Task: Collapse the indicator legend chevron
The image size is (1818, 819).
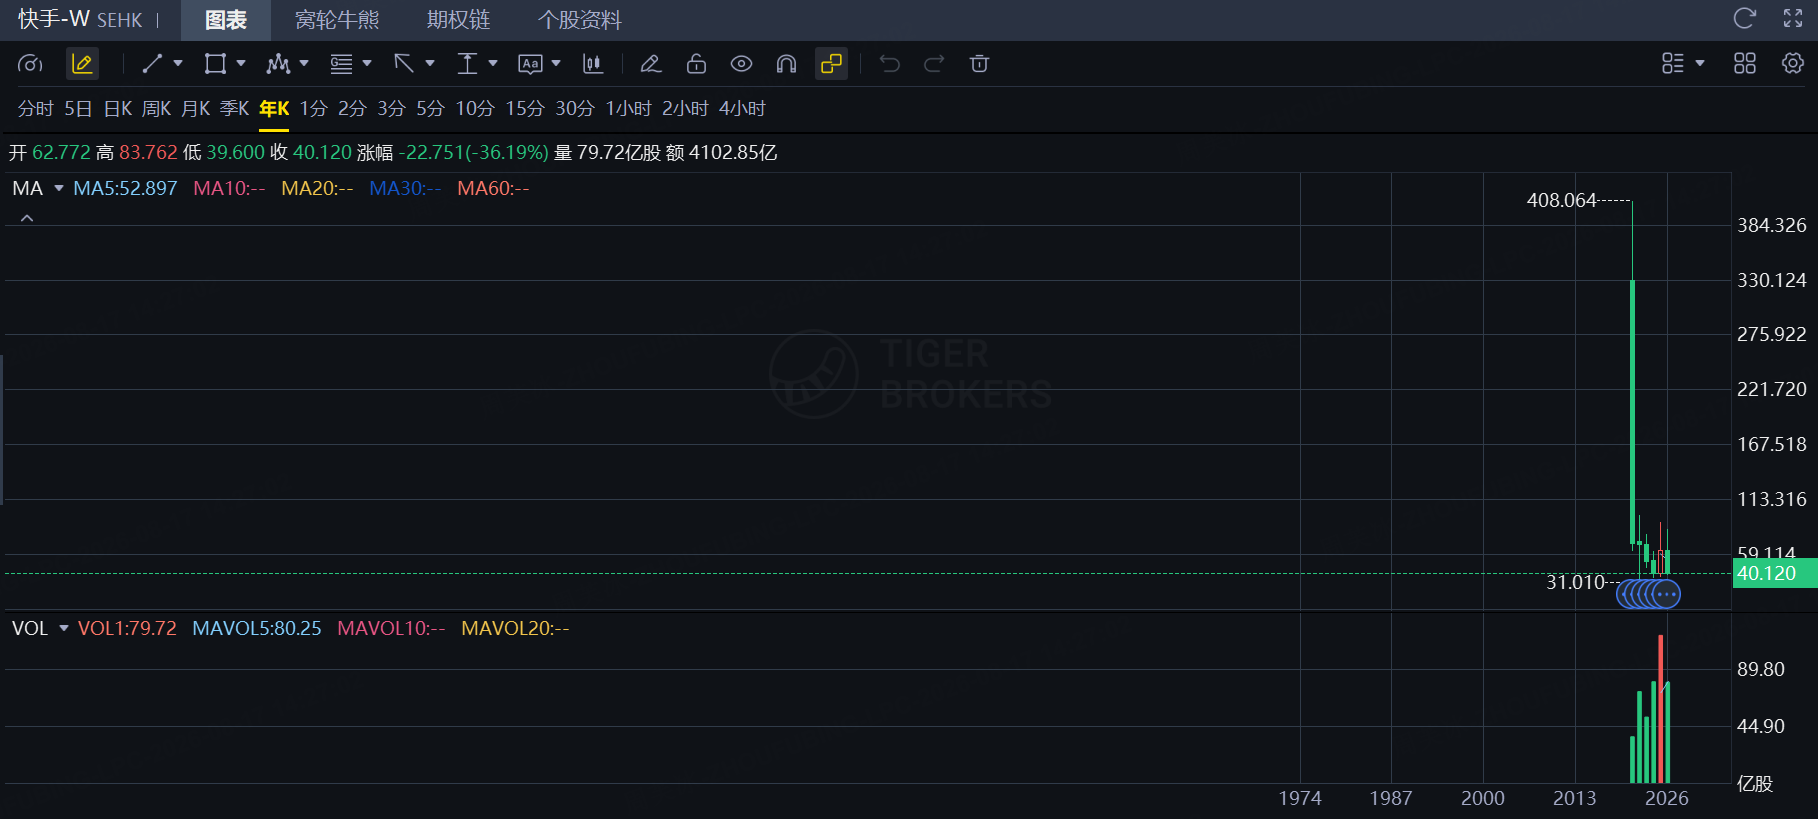Action: click(x=27, y=218)
